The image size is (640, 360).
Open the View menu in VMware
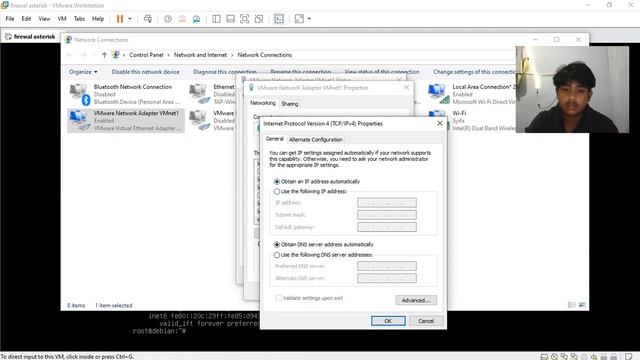pos(44,19)
